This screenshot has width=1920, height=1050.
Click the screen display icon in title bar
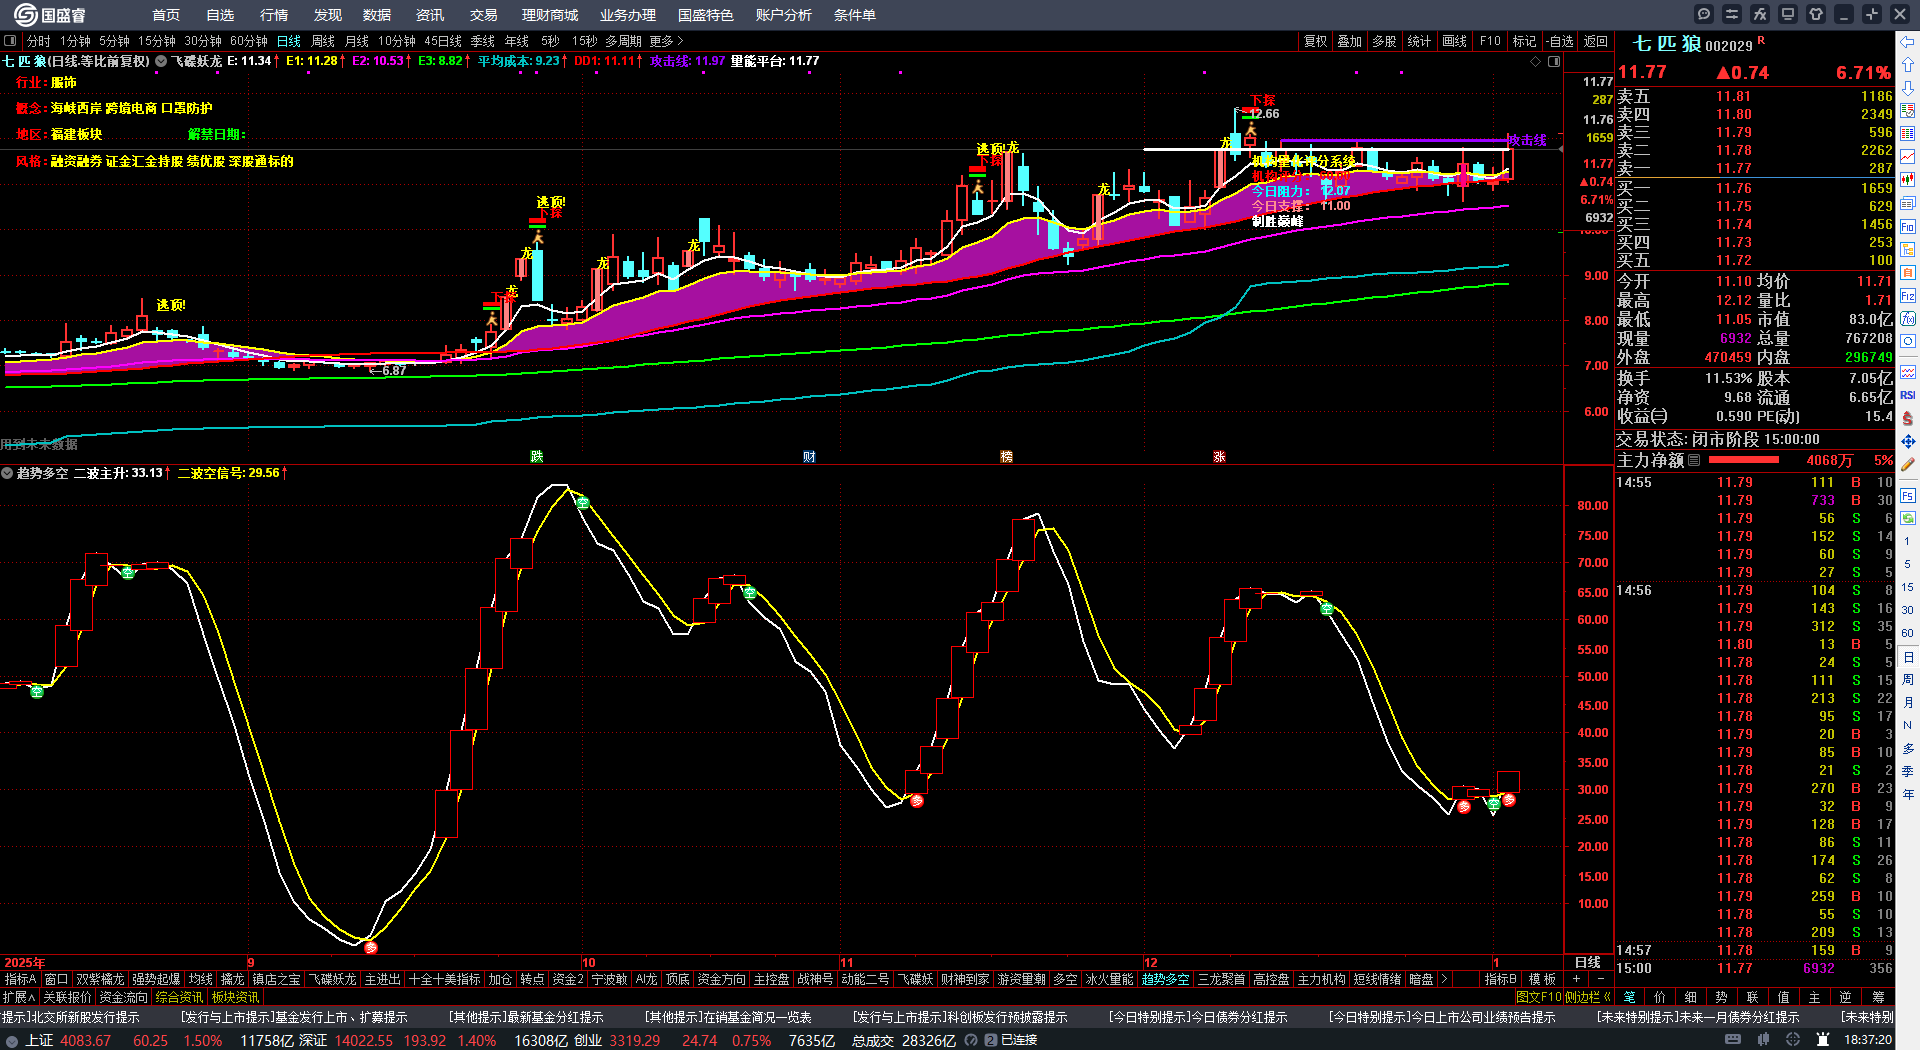(1788, 14)
